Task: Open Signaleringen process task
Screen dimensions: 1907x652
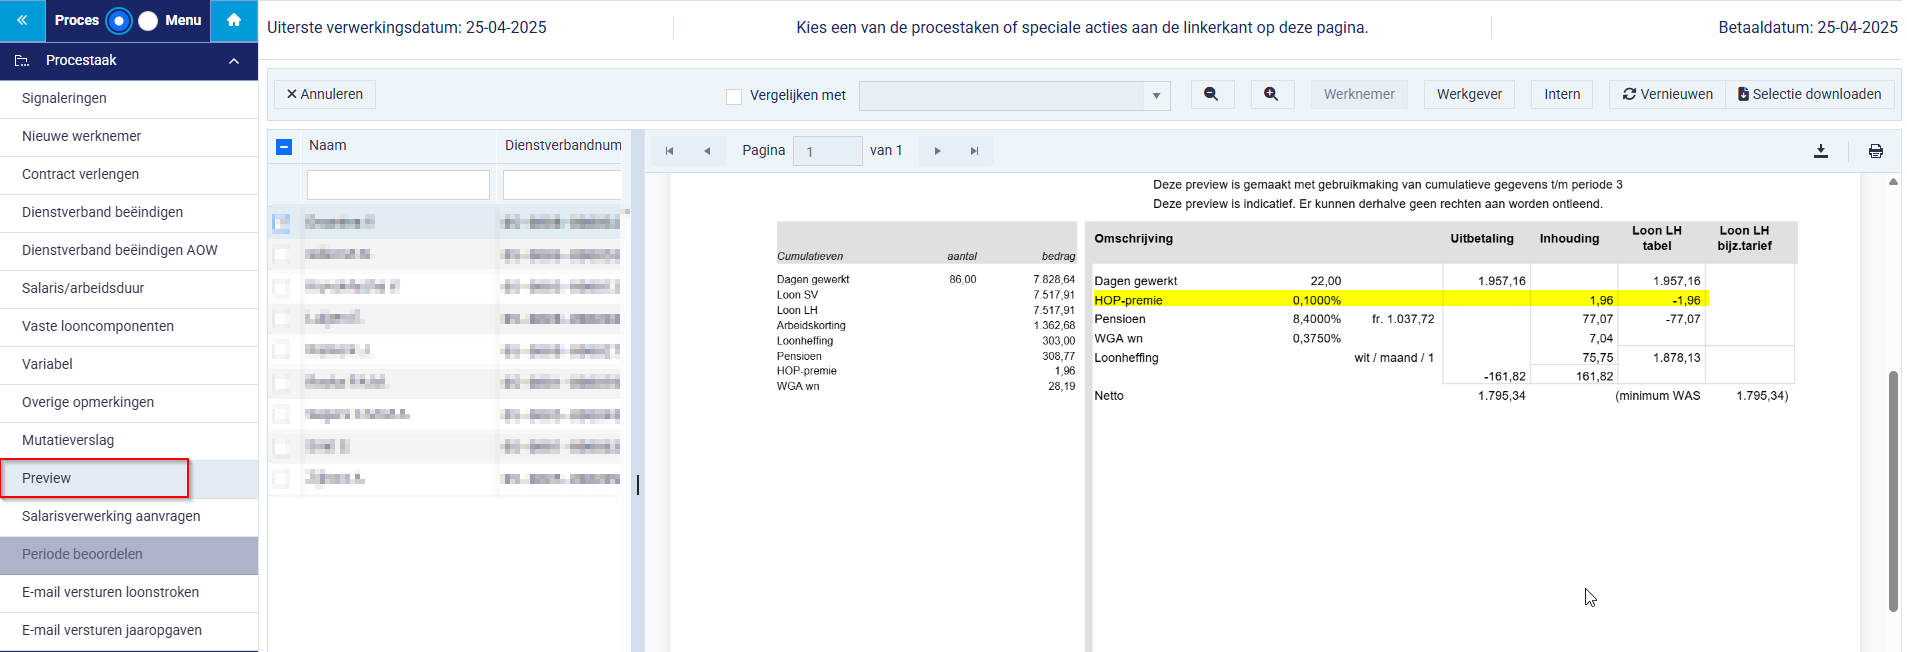Action: (x=129, y=98)
